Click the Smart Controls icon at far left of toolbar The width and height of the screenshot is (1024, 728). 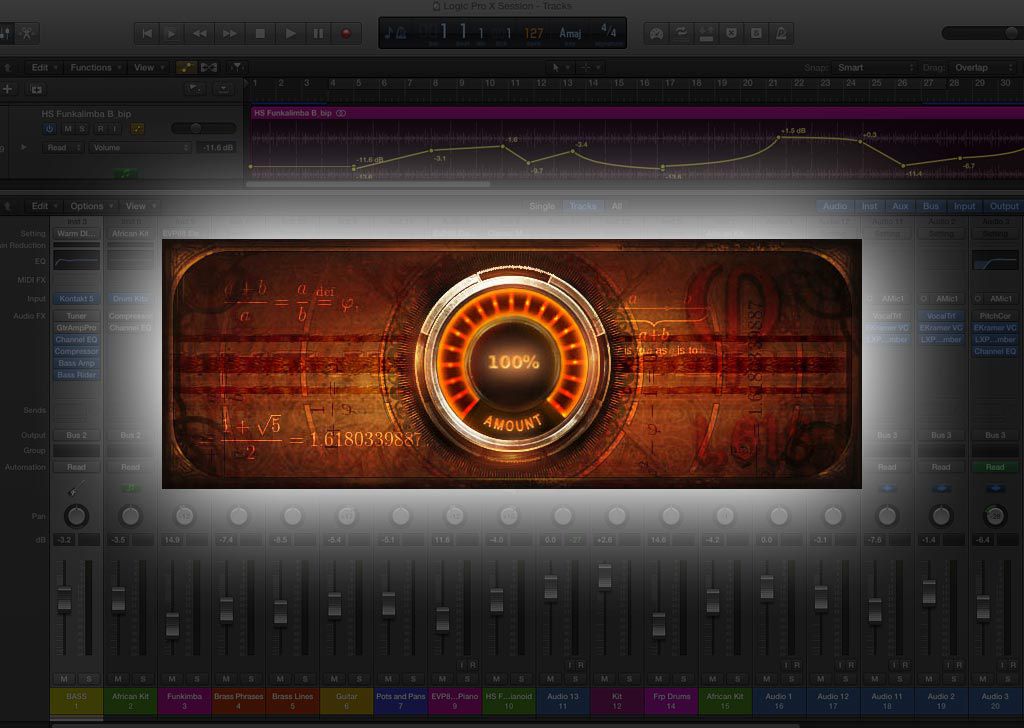27,33
